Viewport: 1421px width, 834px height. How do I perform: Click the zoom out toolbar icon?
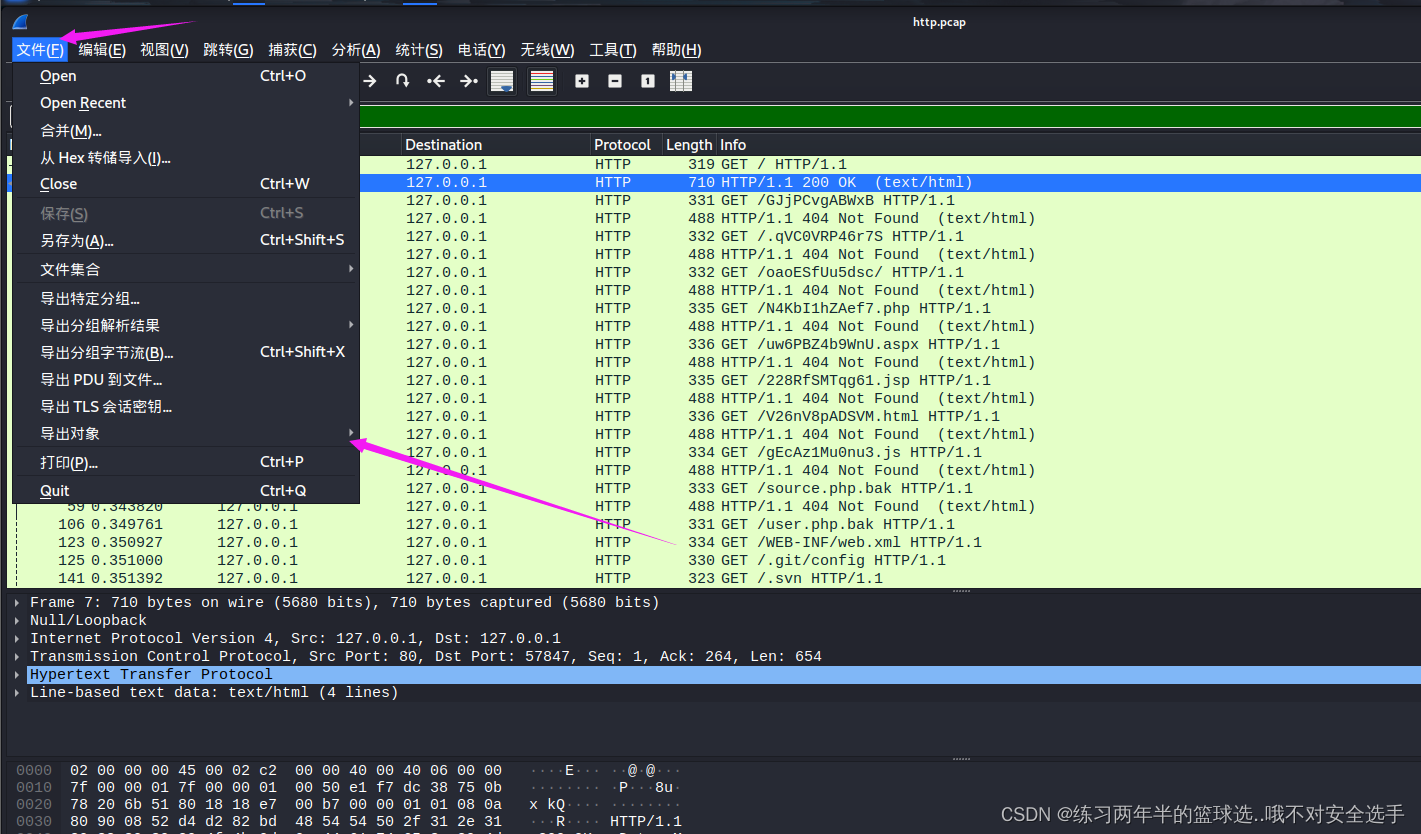(614, 81)
